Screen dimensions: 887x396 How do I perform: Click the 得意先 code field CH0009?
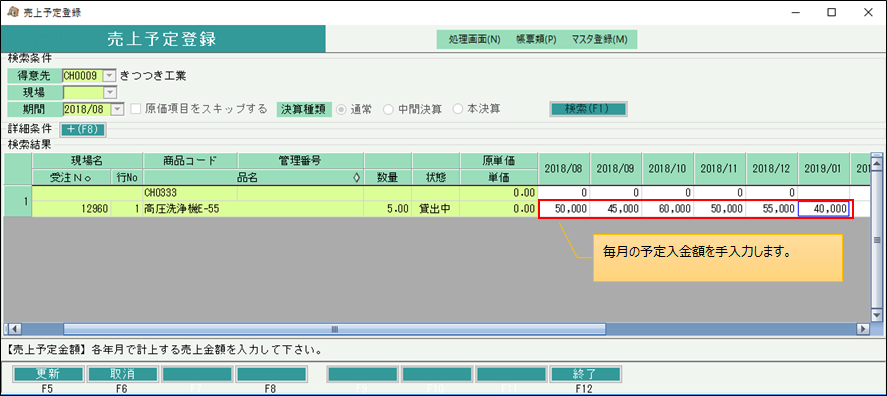click(x=83, y=76)
